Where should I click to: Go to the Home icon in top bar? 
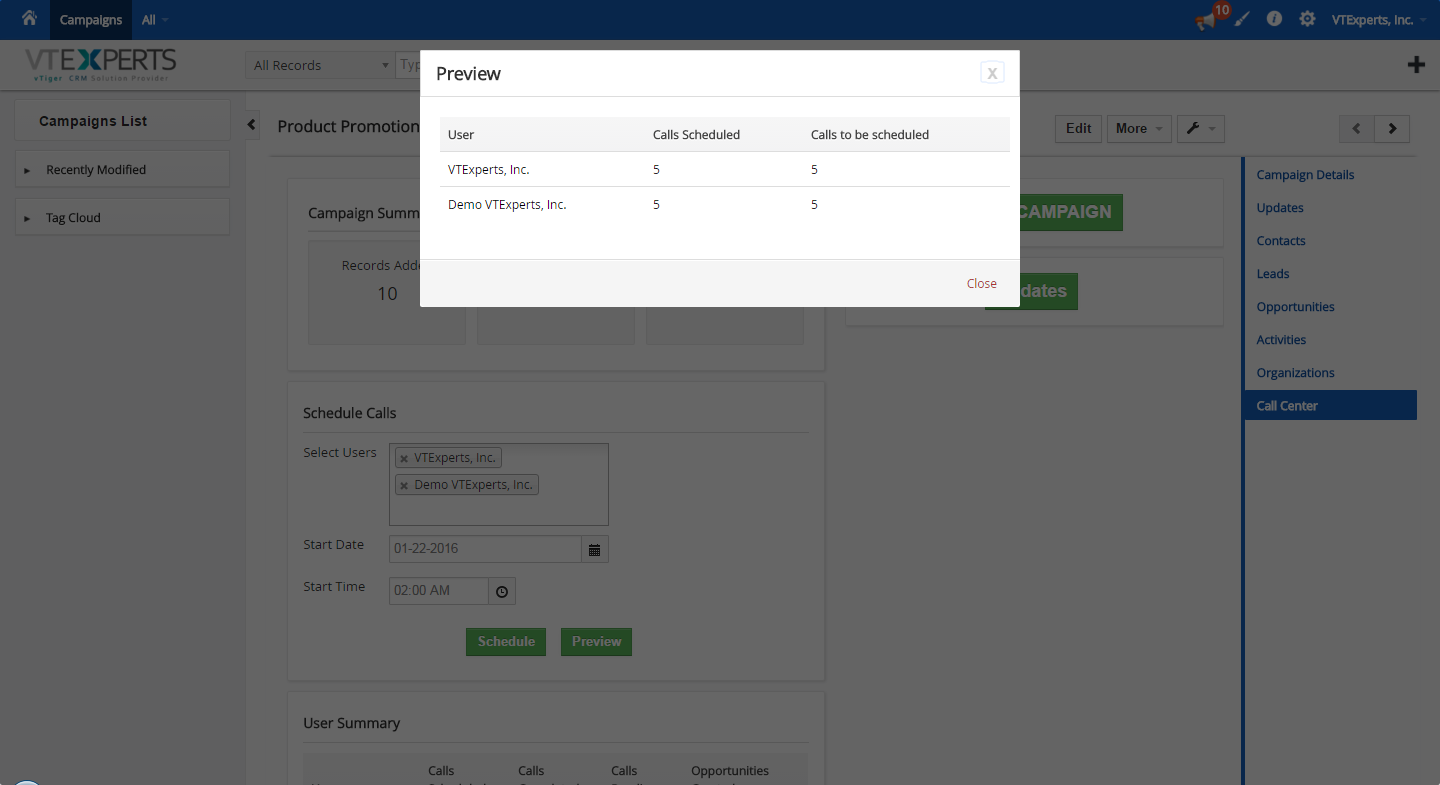click(29, 18)
